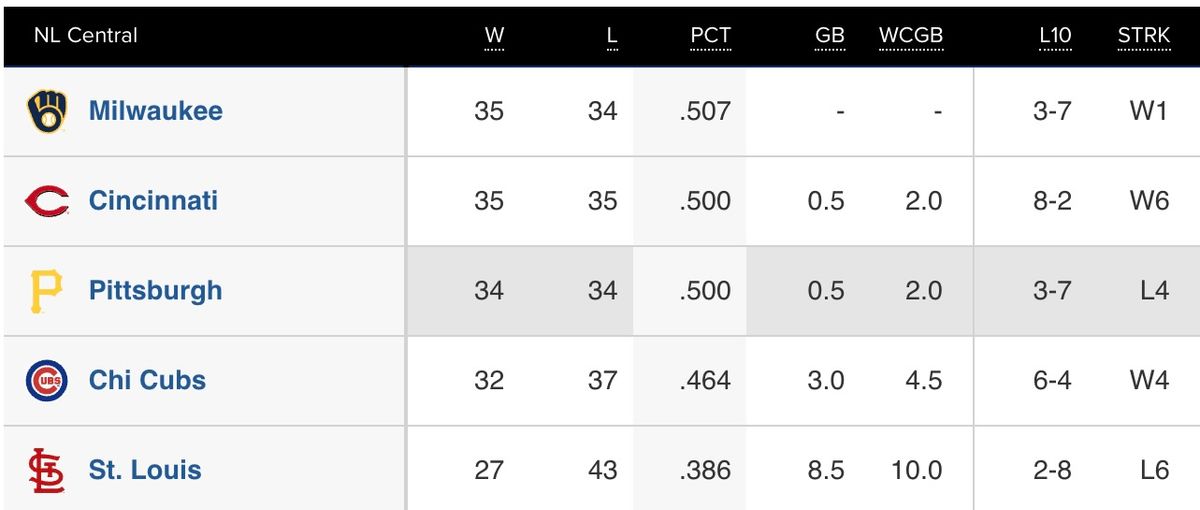This screenshot has width=1200, height=510.
Task: Open the Milwaukee team link
Action: pos(156,111)
